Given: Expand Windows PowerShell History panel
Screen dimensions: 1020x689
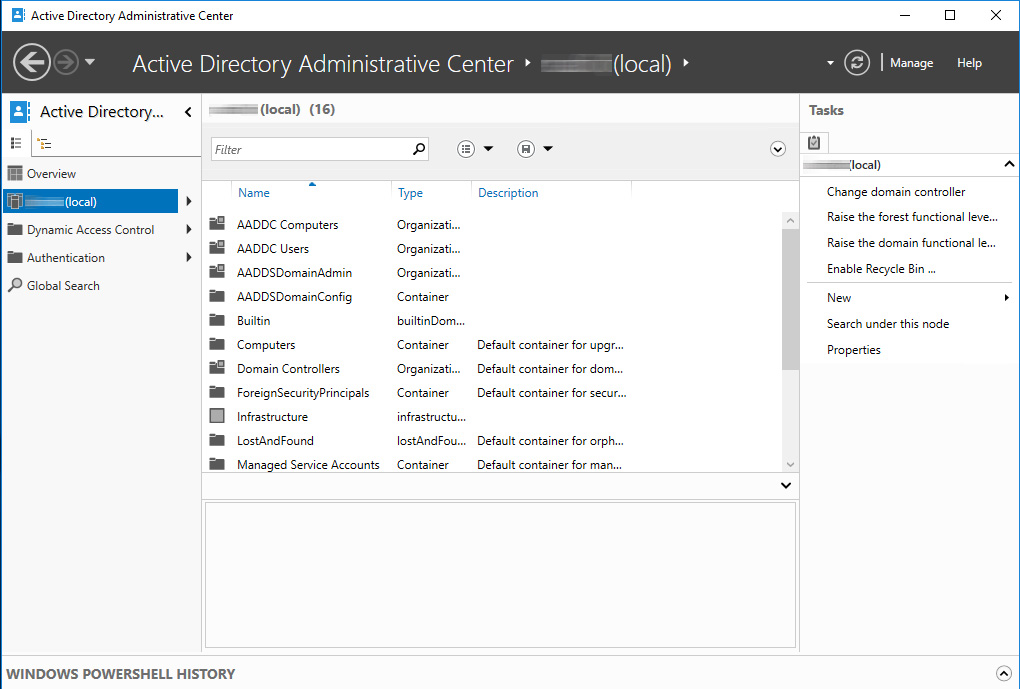Looking at the screenshot, I should point(1003,673).
